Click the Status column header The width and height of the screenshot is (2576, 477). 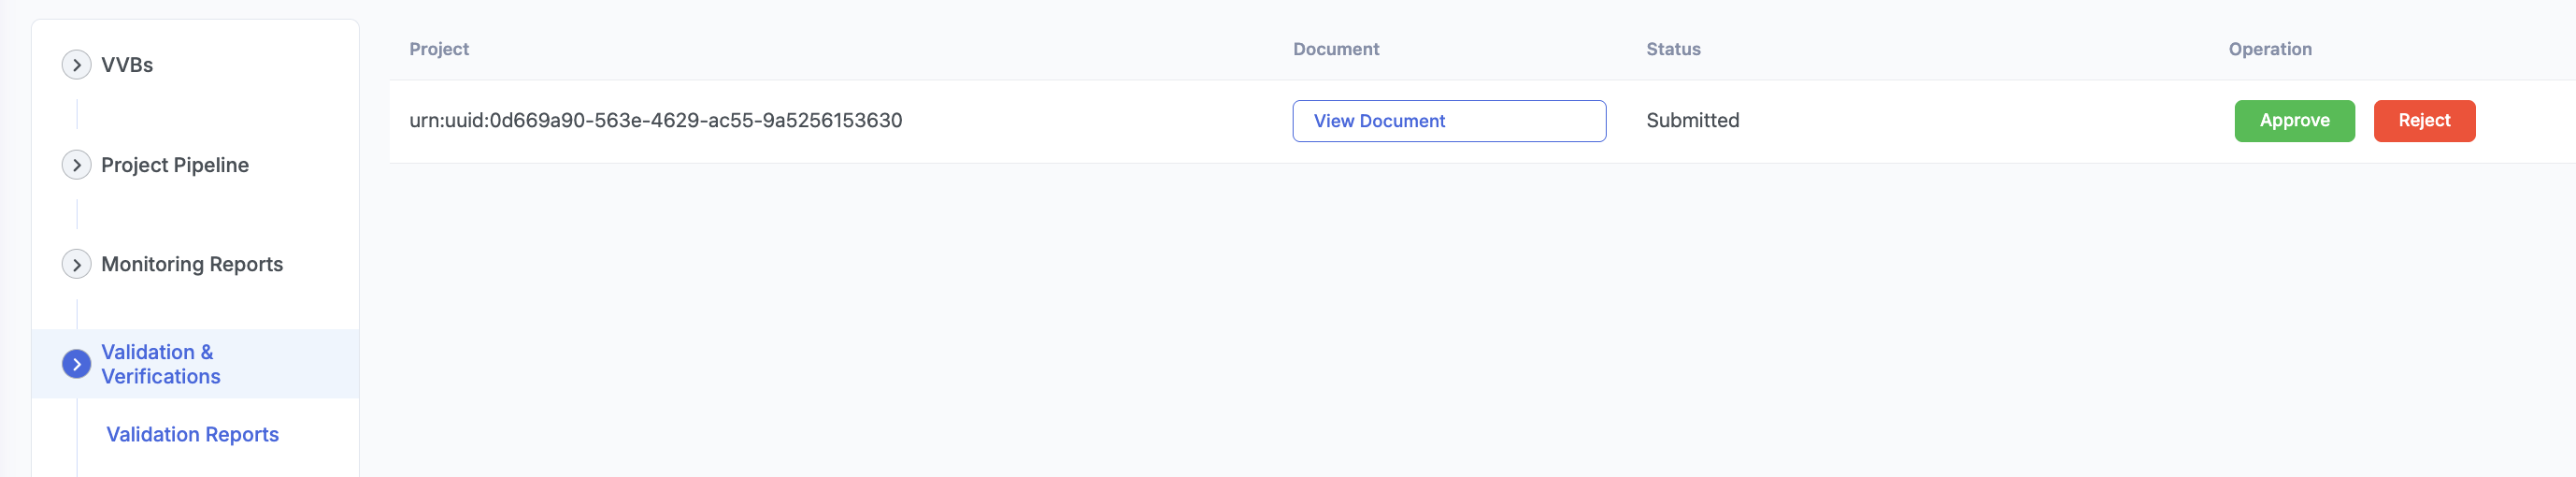point(1673,49)
